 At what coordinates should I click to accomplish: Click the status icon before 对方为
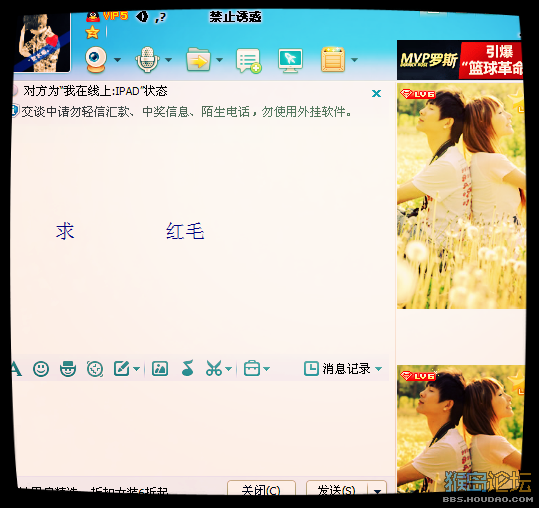(x=14, y=91)
